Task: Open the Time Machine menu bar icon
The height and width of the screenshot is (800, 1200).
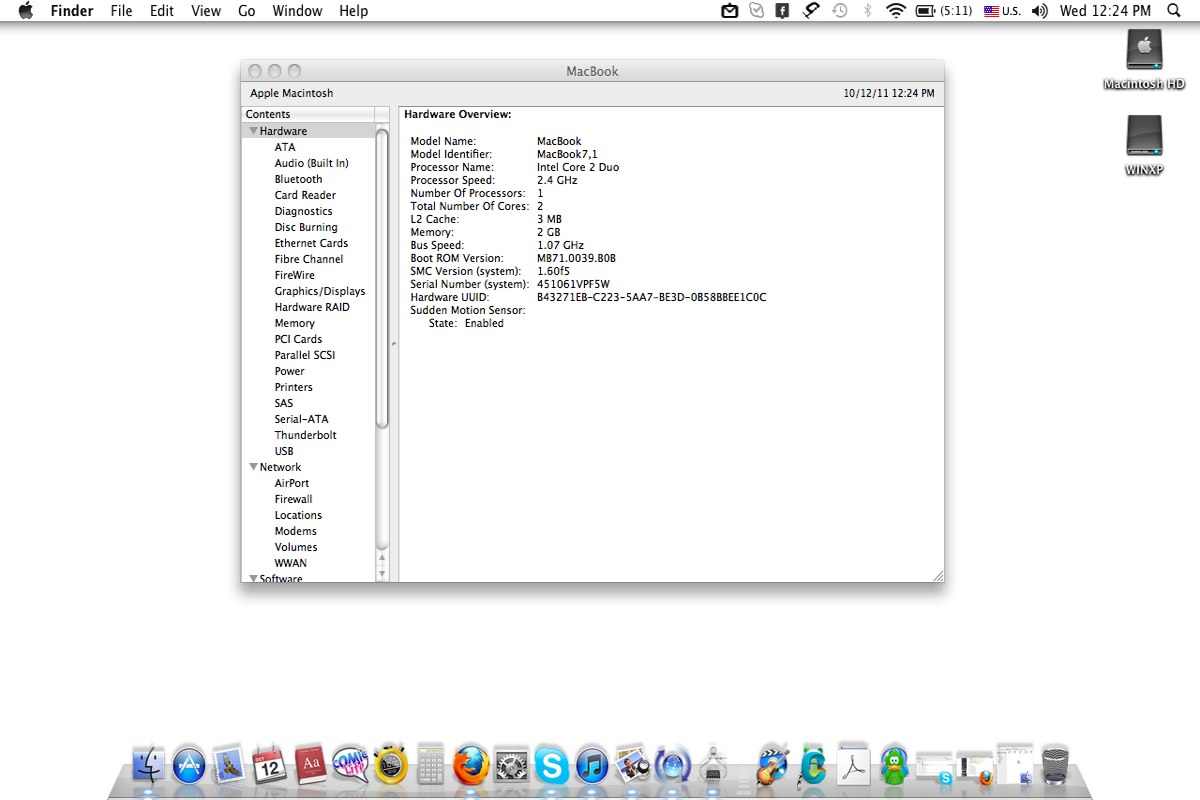Action: tap(840, 11)
